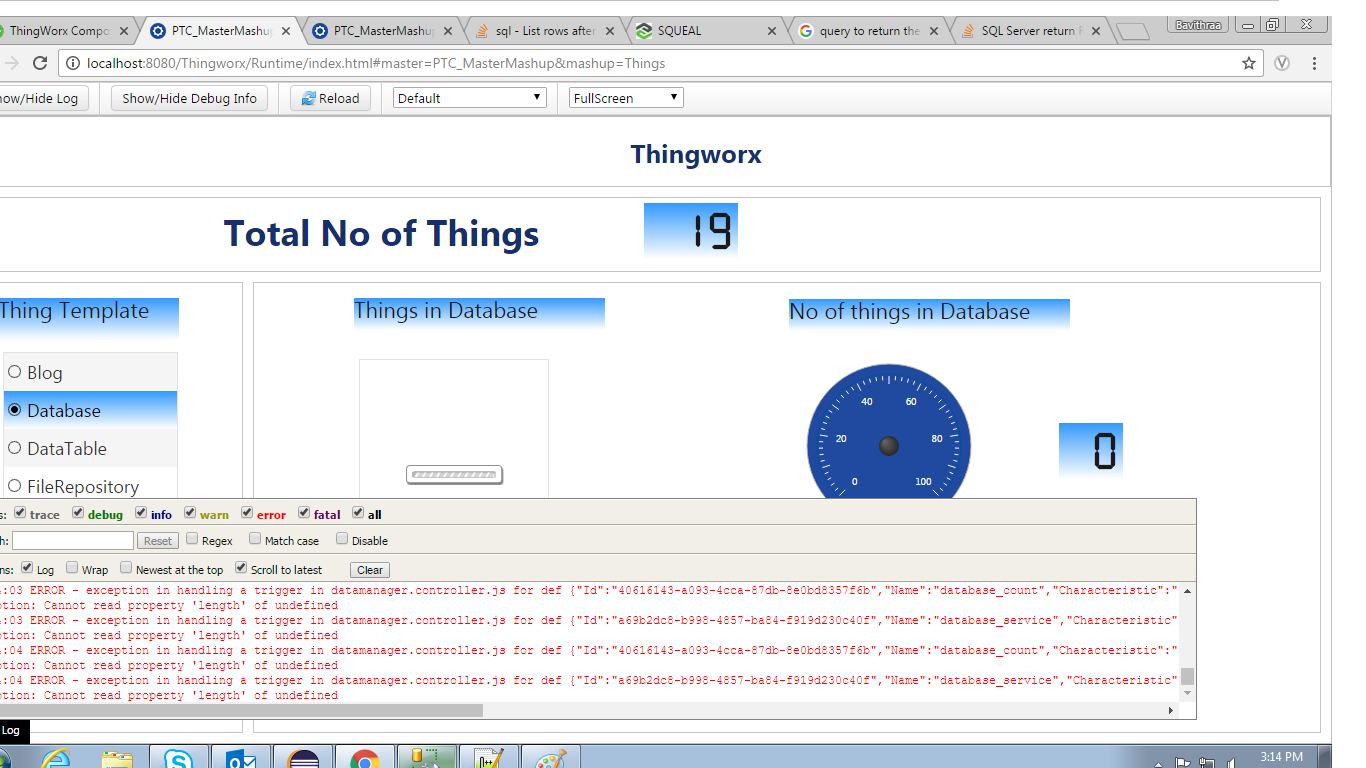This screenshot has height=768, width=1366.
Task: Open Google Chrome taskbar icon
Action: (x=365, y=757)
